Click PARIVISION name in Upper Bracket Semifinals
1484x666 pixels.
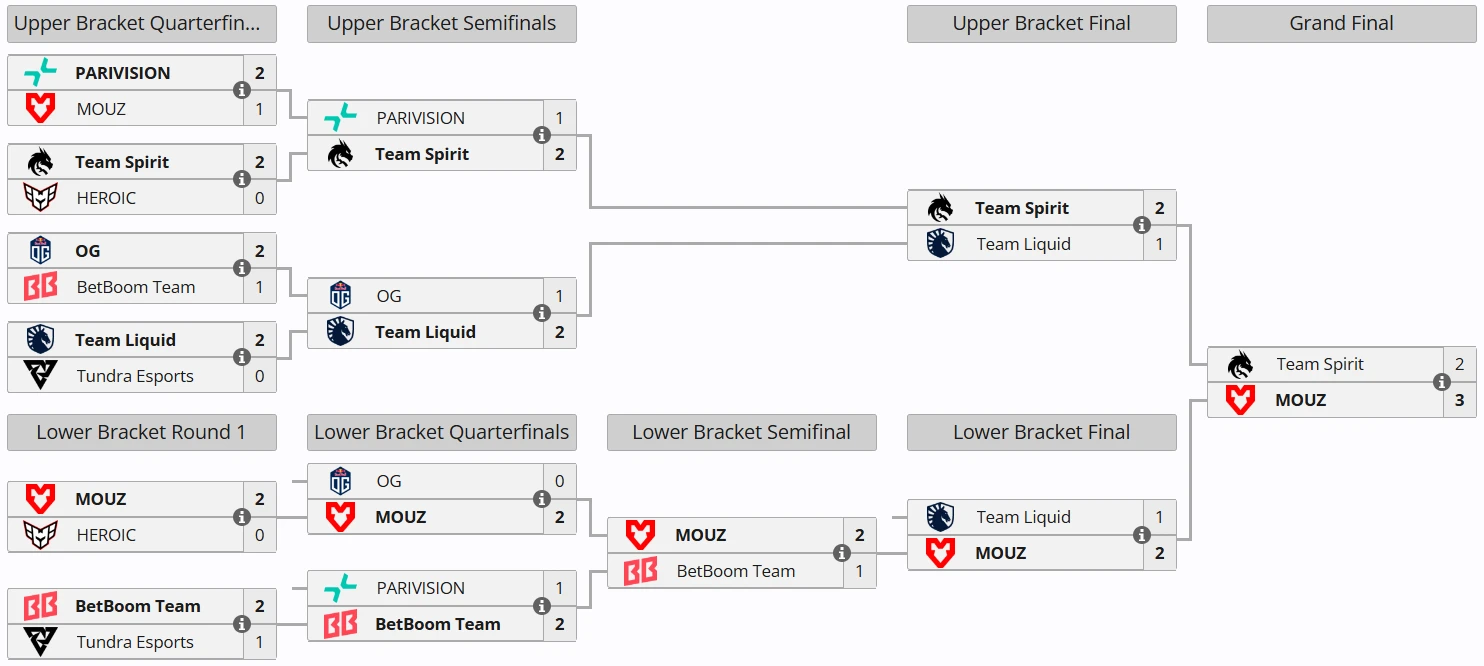pos(420,118)
